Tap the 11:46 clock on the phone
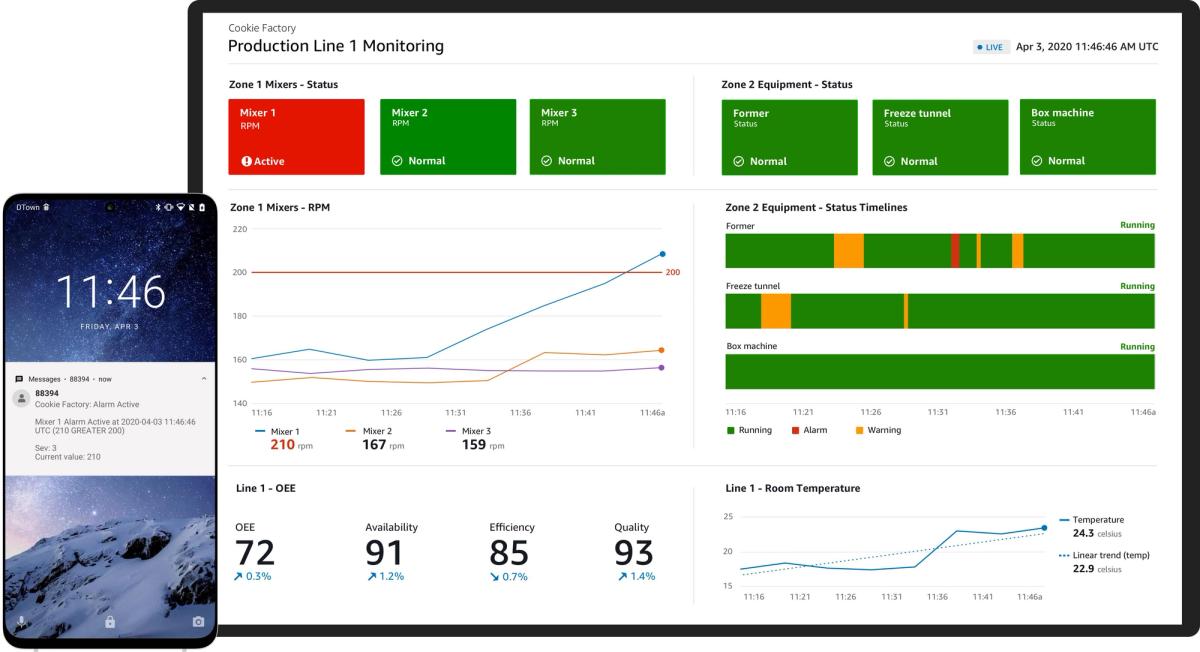The image size is (1200, 652). click(110, 292)
